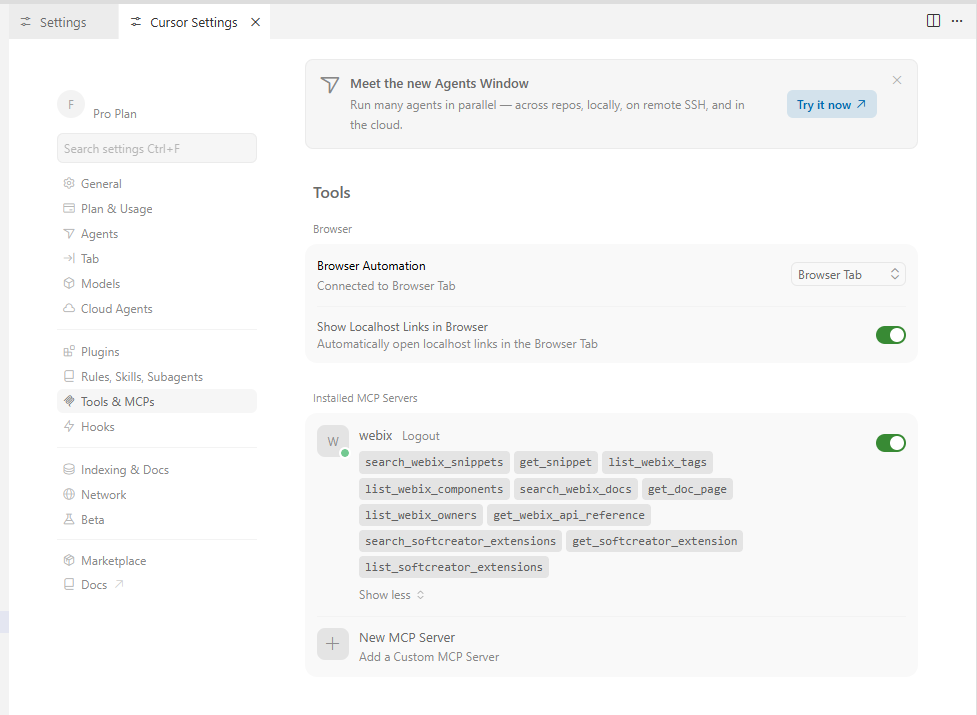Open the more actions ellipsis menu
This screenshot has height=715, width=977.
pyautogui.click(x=957, y=21)
